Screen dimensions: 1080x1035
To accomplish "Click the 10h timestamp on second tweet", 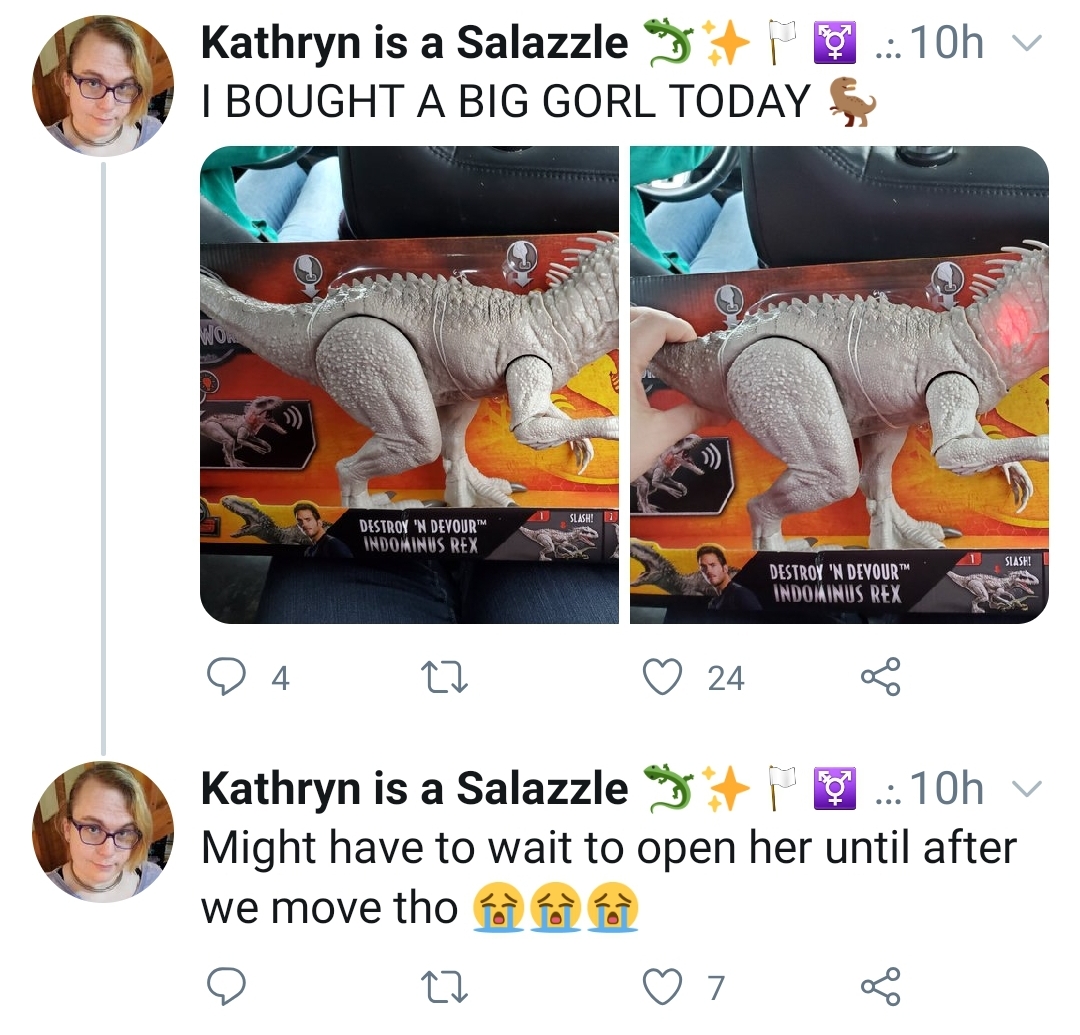I will pos(947,788).
